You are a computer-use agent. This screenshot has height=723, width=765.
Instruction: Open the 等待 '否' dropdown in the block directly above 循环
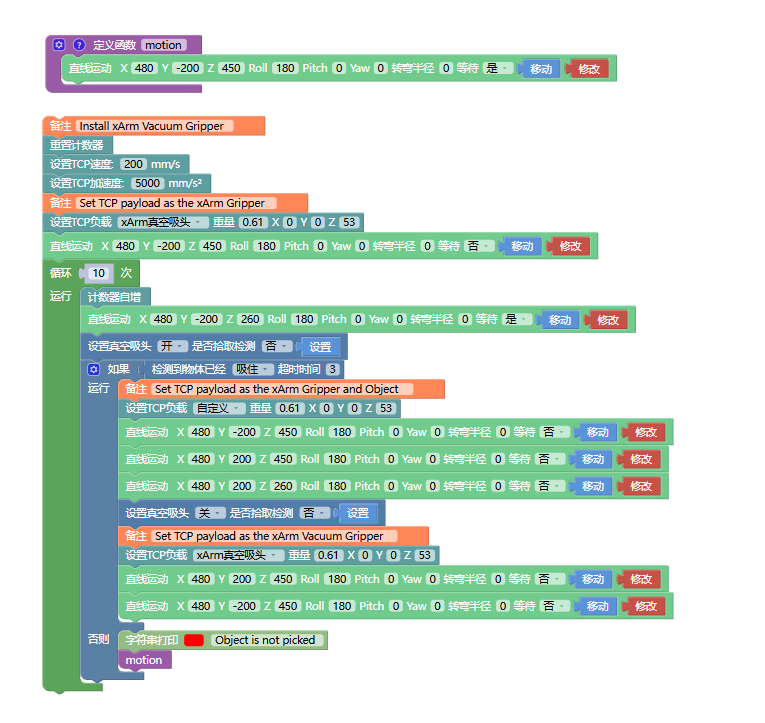[x=480, y=246]
